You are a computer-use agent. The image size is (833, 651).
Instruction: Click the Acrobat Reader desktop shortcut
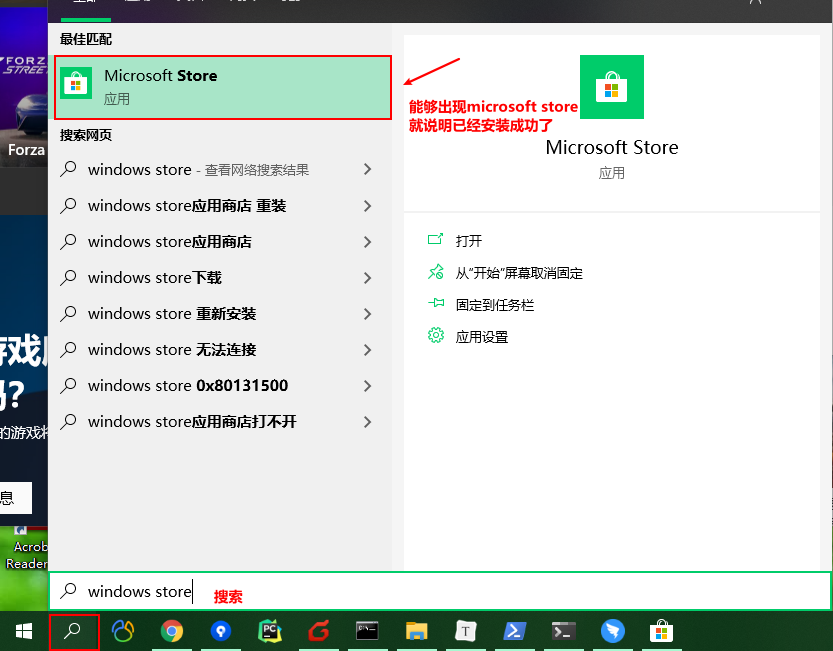[x=26, y=550]
